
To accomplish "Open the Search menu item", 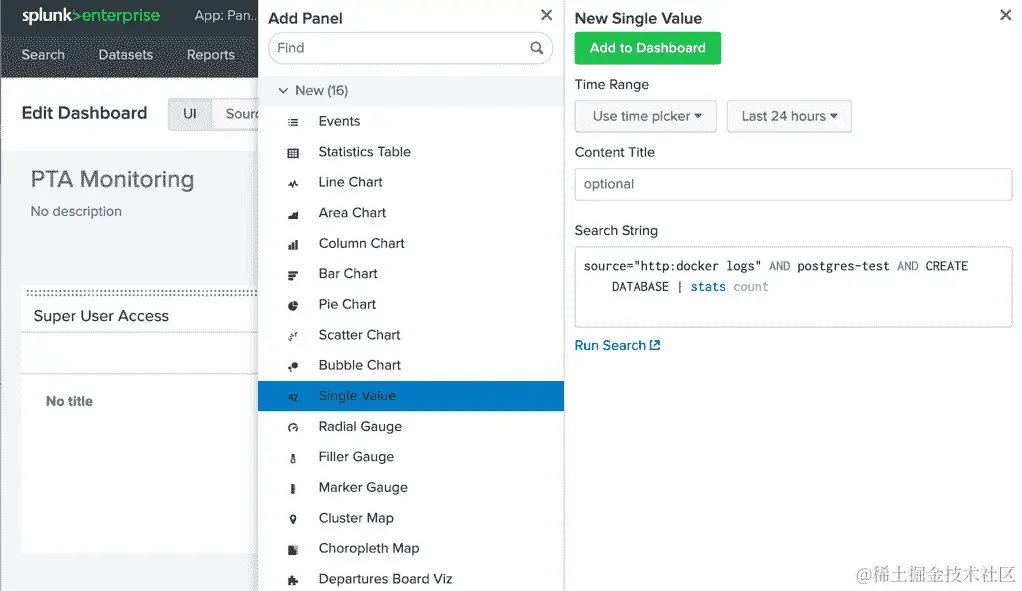I will (43, 55).
